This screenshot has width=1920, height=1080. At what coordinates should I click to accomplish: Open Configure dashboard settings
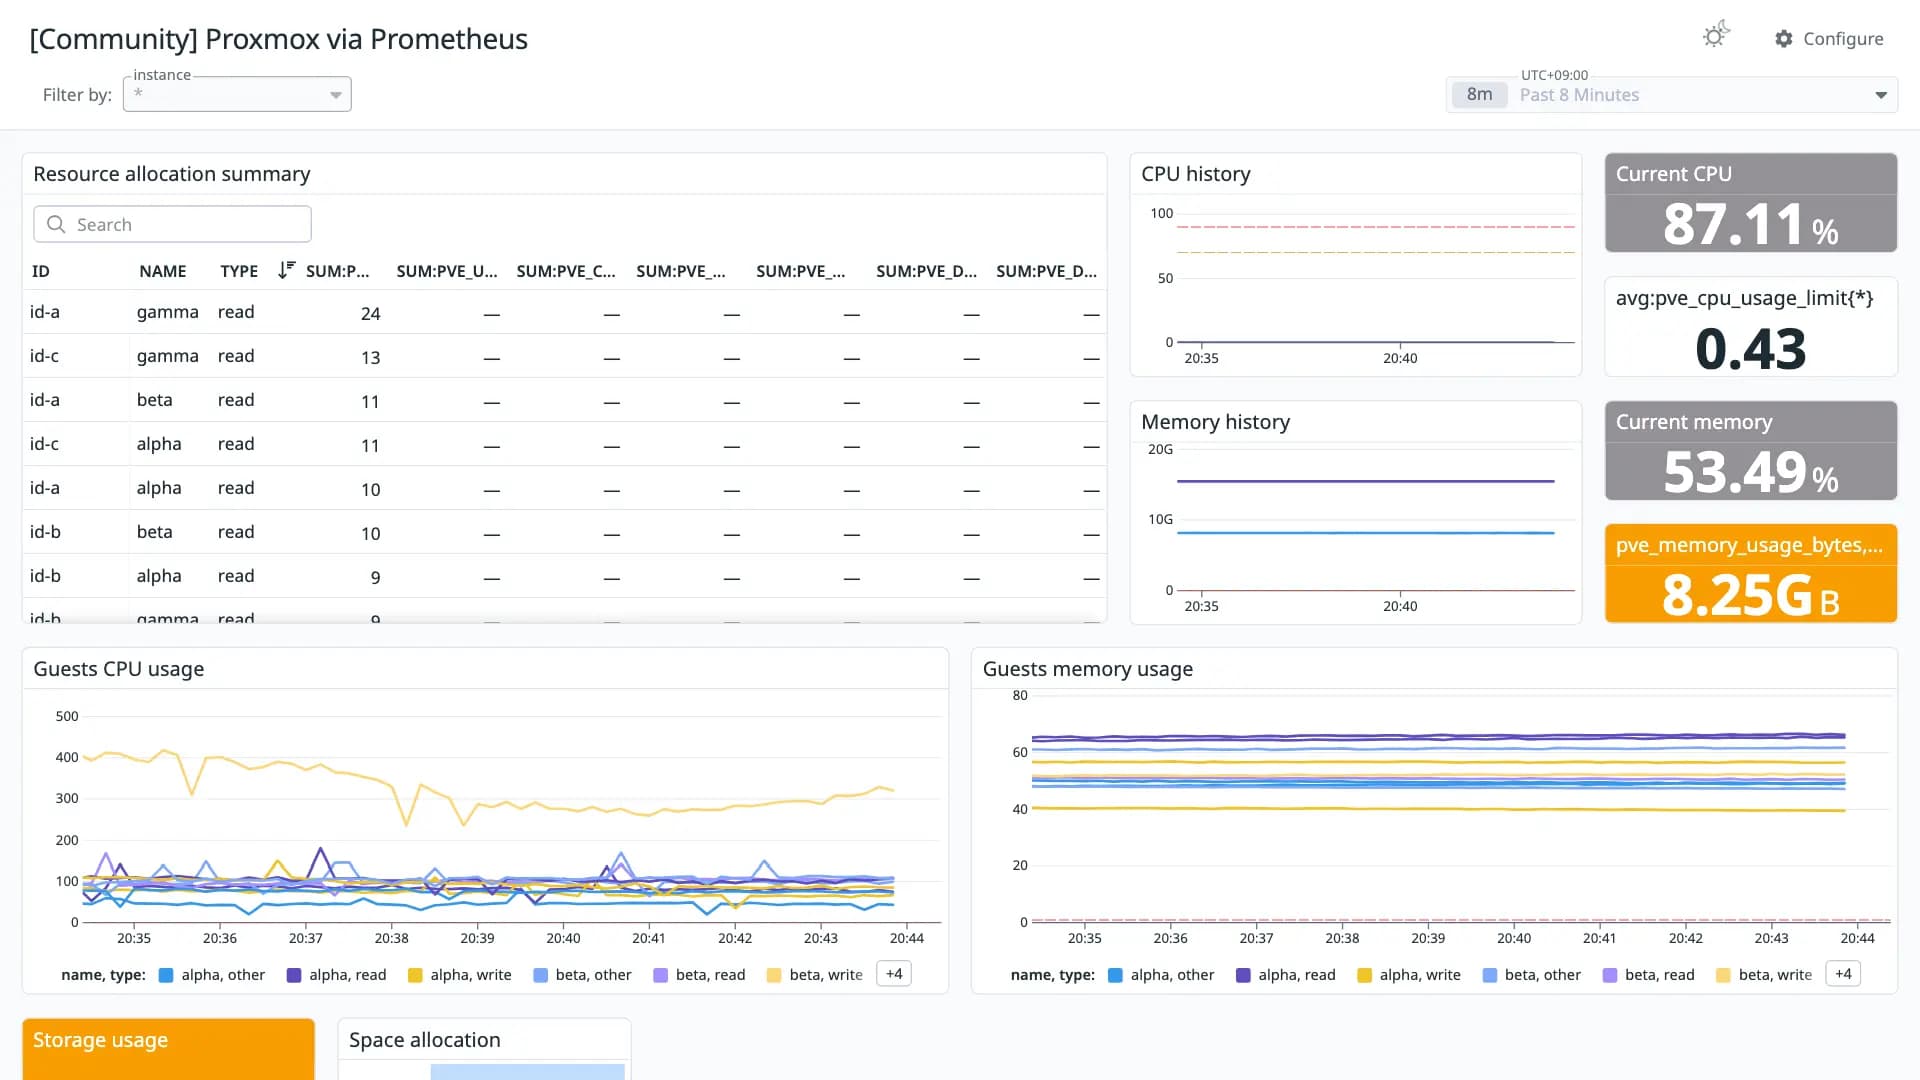(x=1829, y=38)
